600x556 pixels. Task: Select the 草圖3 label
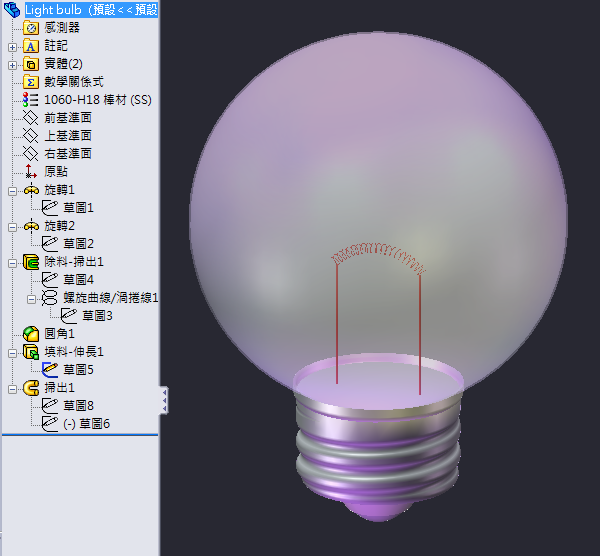point(98,316)
